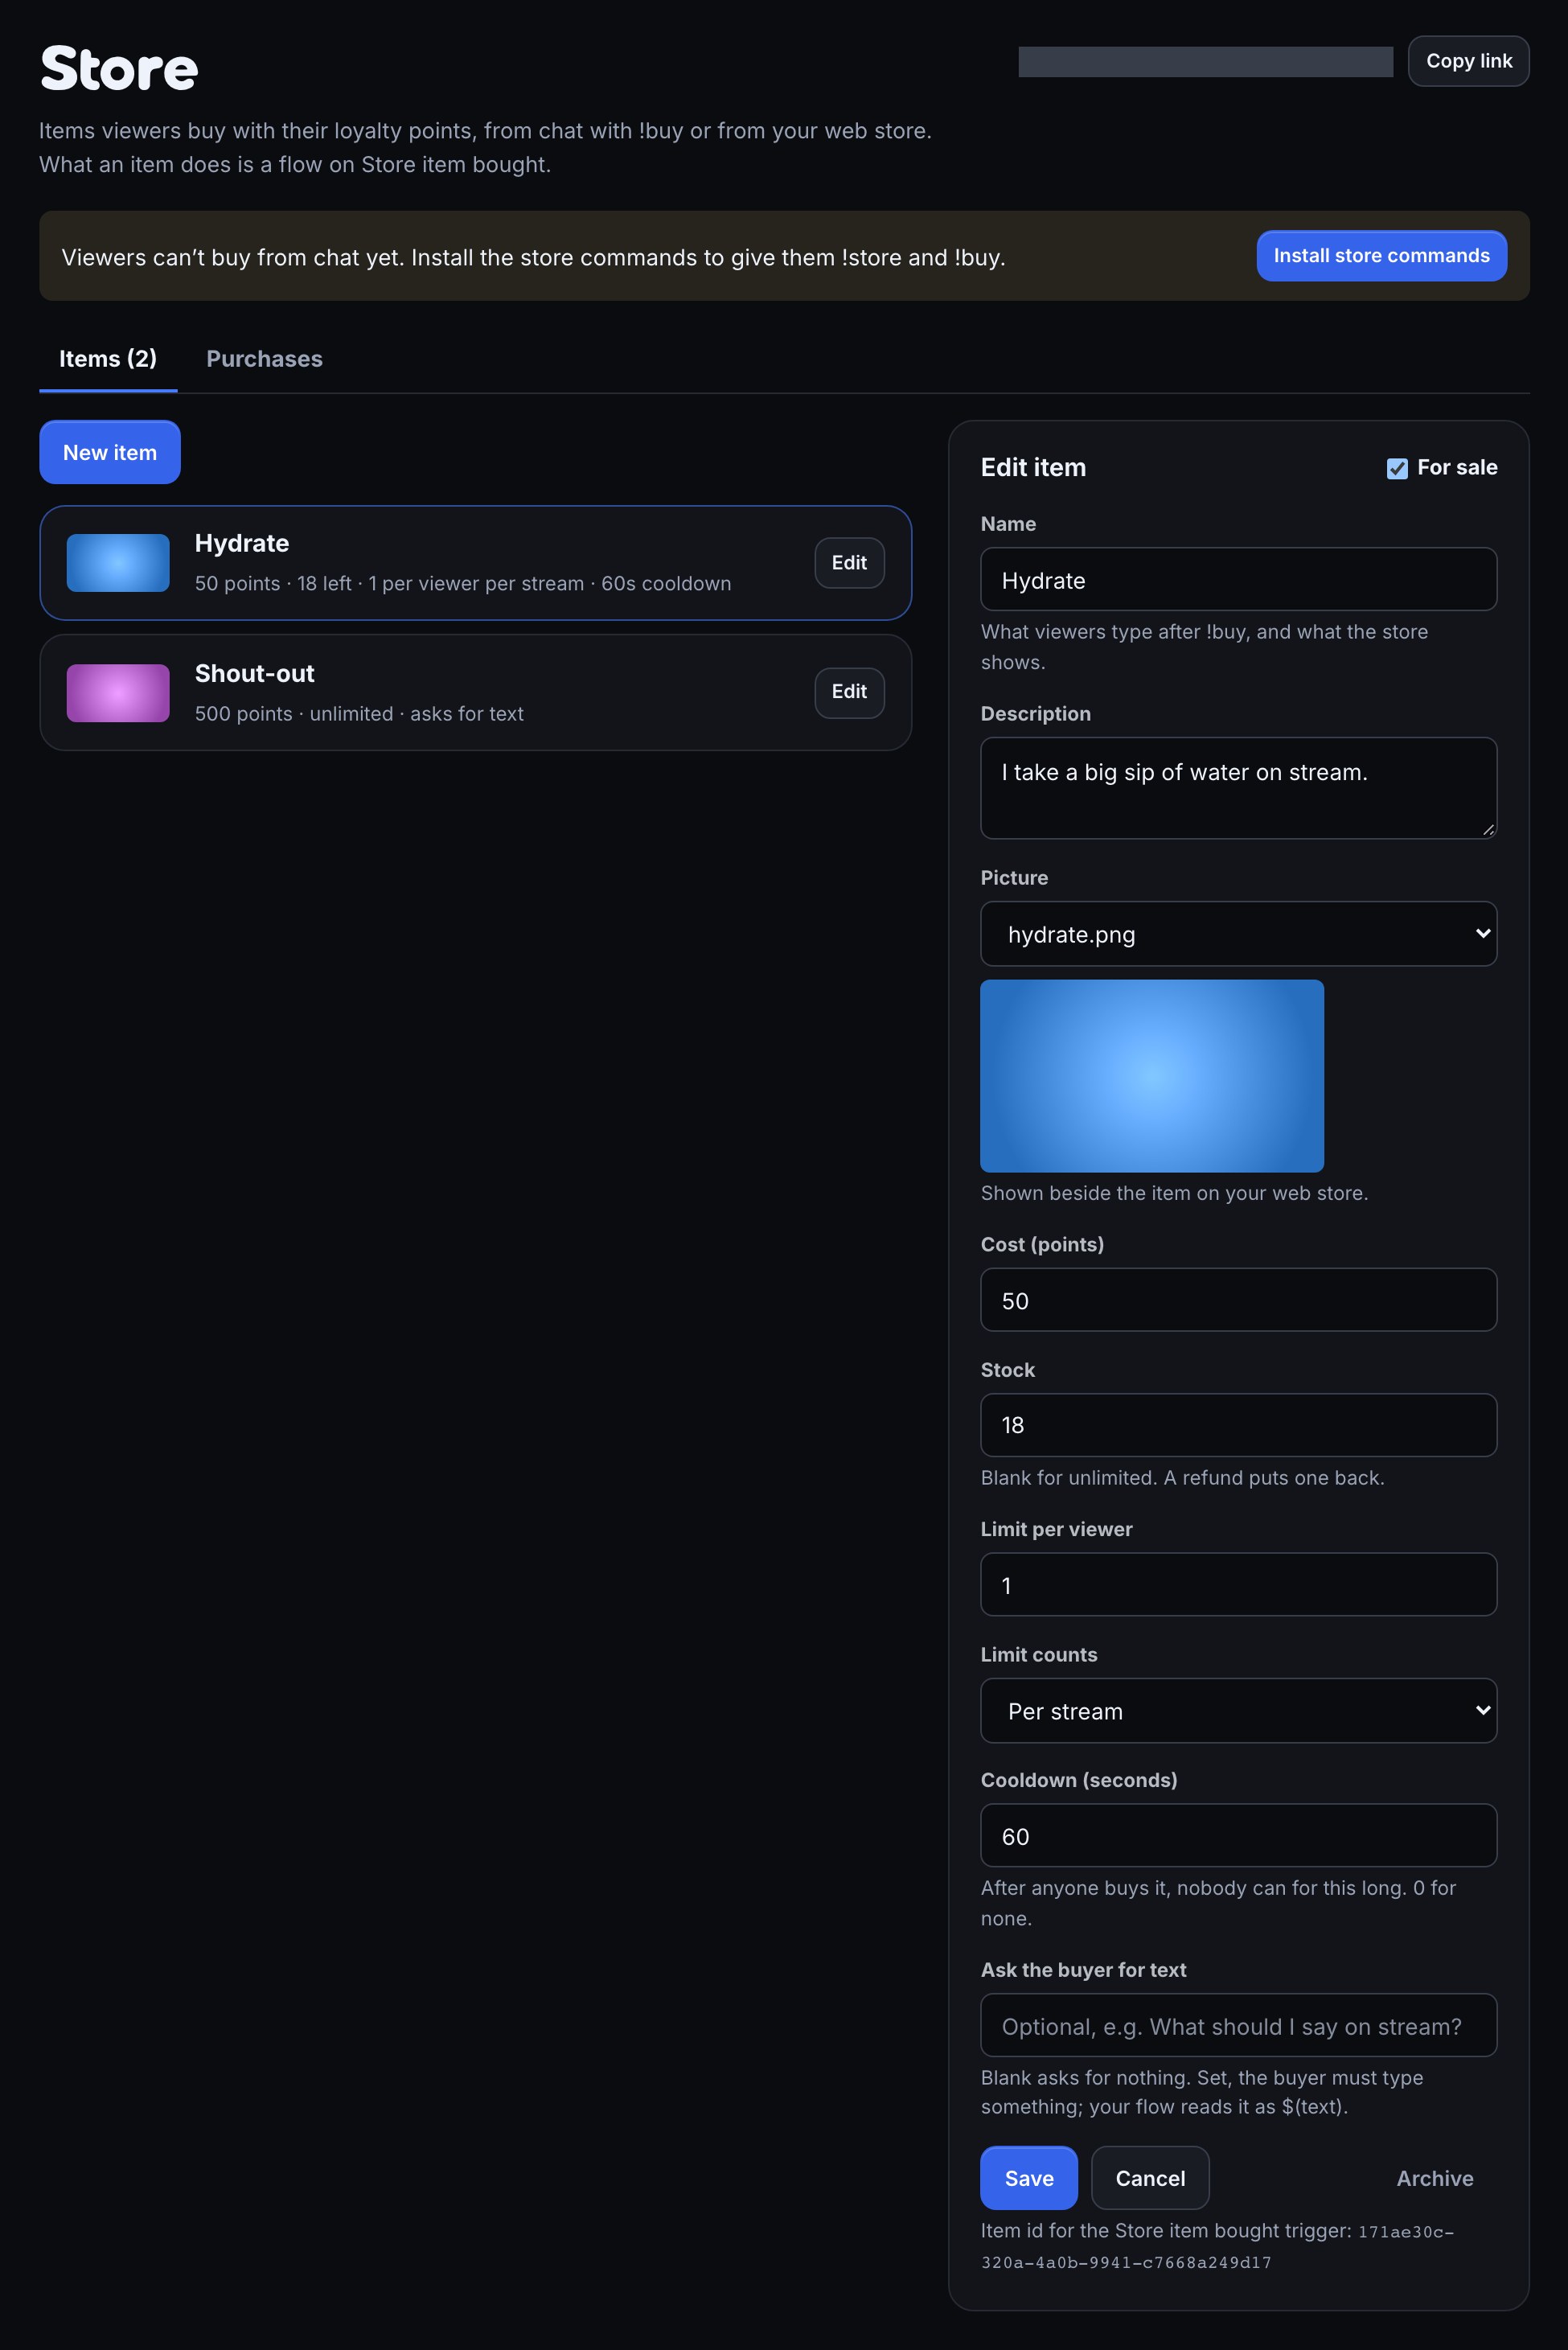Create a New item
The image size is (1568, 2350).
click(110, 452)
